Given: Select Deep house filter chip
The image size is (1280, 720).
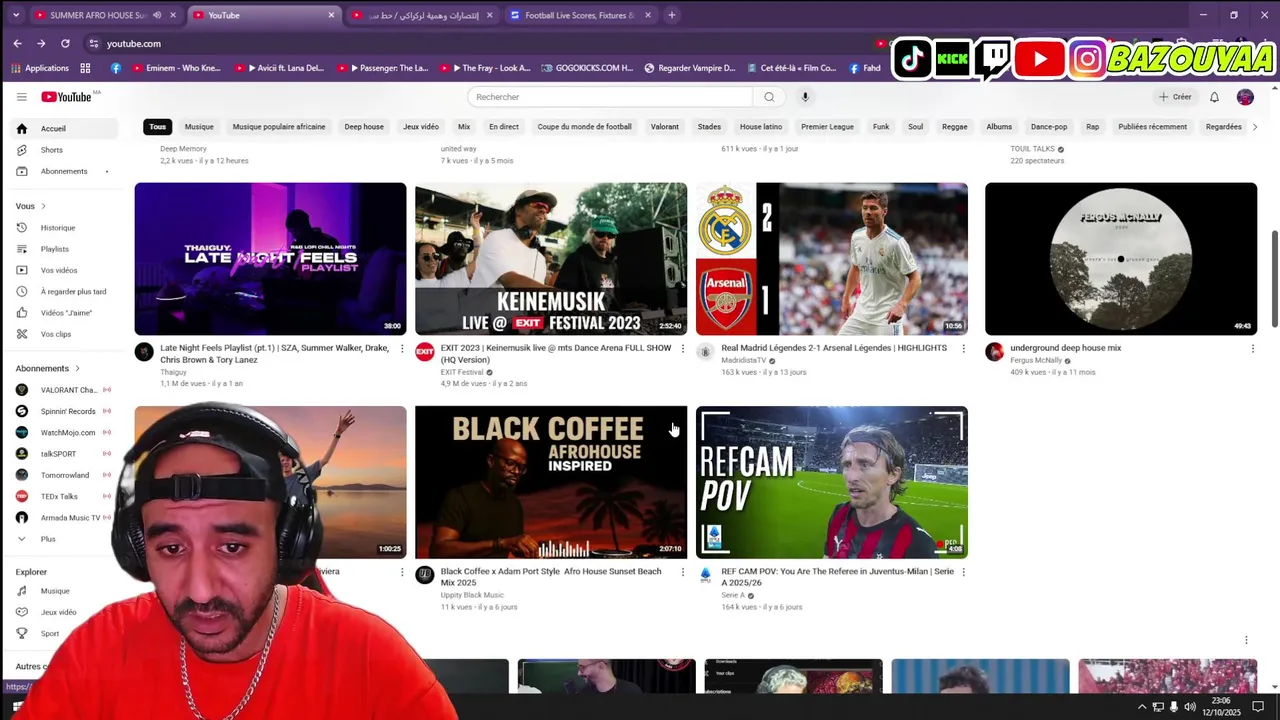Looking at the screenshot, I should pyautogui.click(x=364, y=127).
